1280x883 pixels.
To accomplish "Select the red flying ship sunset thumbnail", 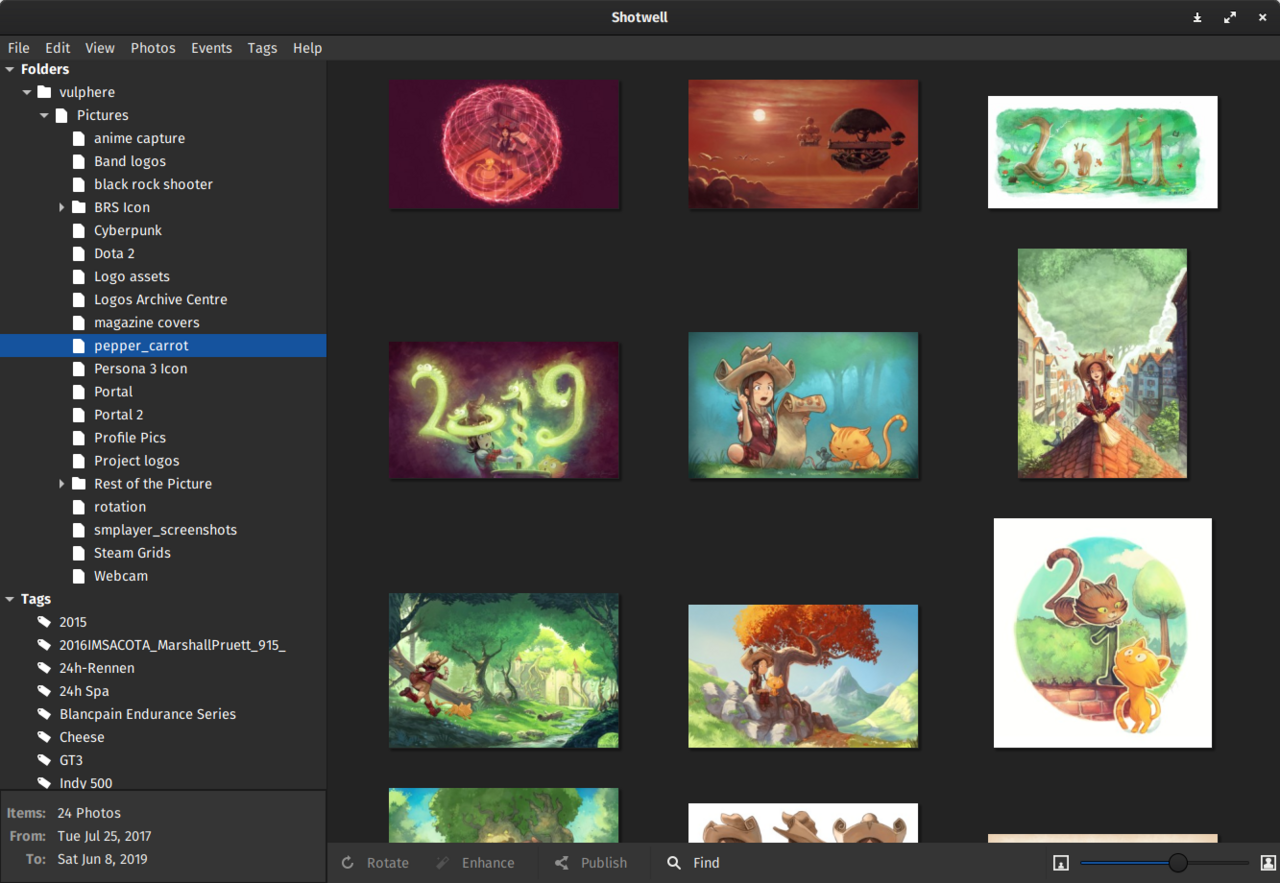I will 803,144.
